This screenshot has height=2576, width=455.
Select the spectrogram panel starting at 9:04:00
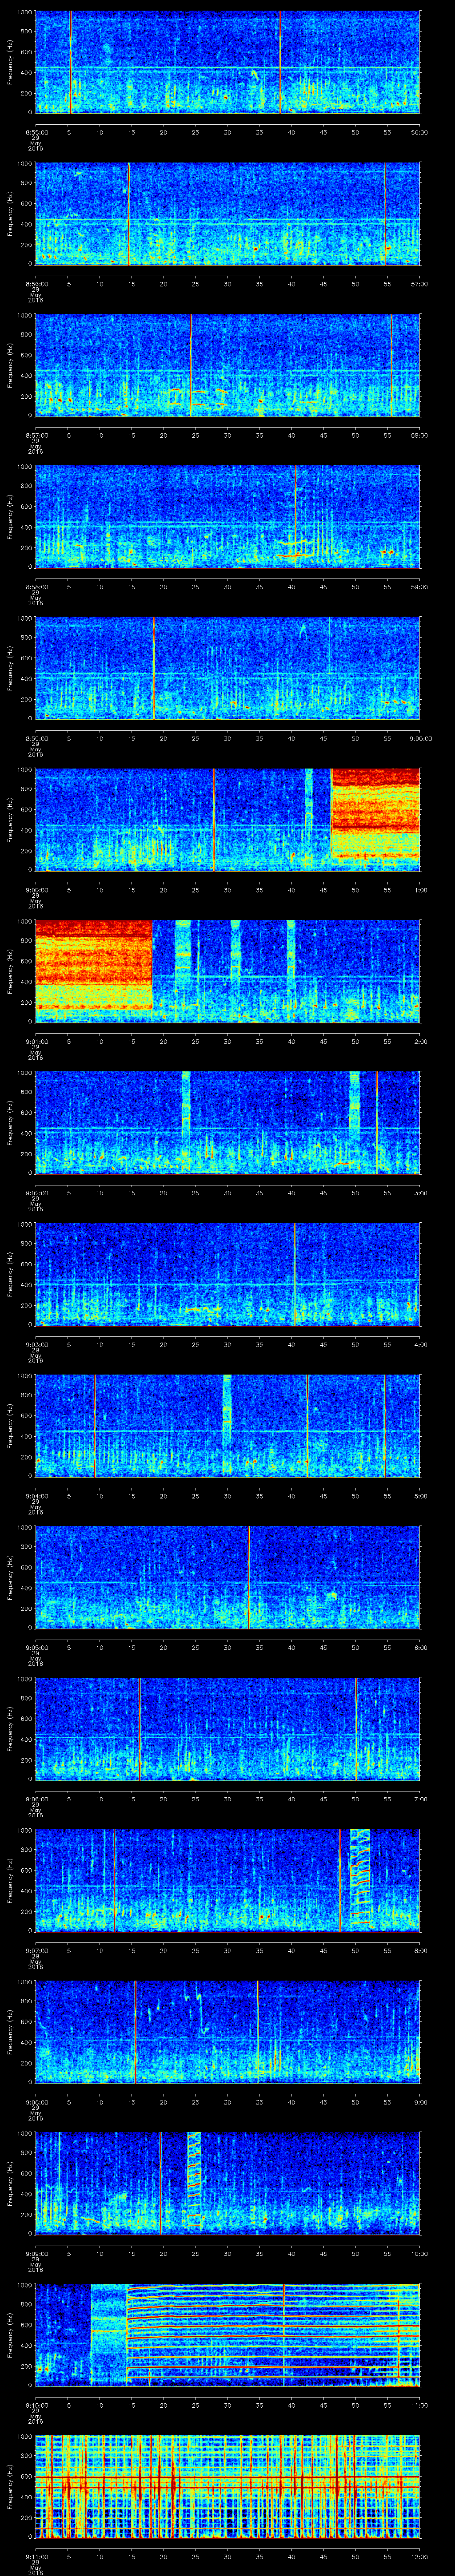(228, 1426)
